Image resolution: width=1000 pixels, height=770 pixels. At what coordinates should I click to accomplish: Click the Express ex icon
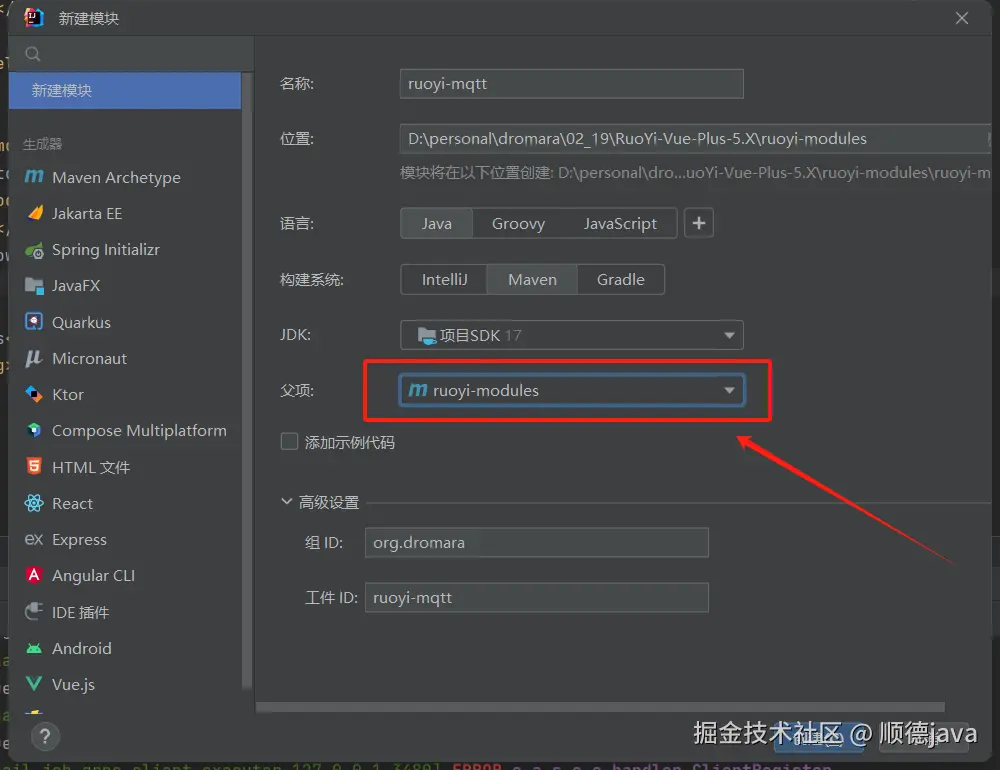pyautogui.click(x=34, y=540)
